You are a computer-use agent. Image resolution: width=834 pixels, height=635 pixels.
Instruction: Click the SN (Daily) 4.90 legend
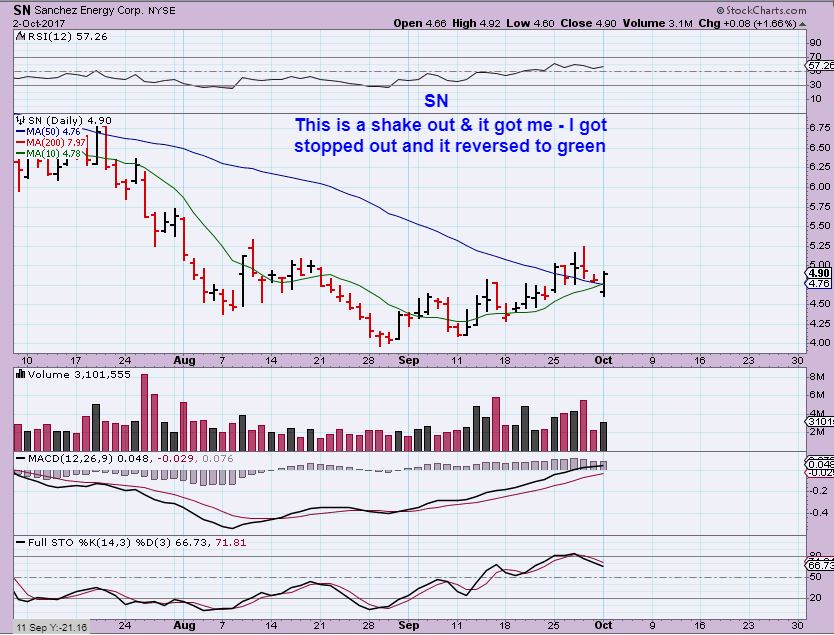pyautogui.click(x=69, y=120)
